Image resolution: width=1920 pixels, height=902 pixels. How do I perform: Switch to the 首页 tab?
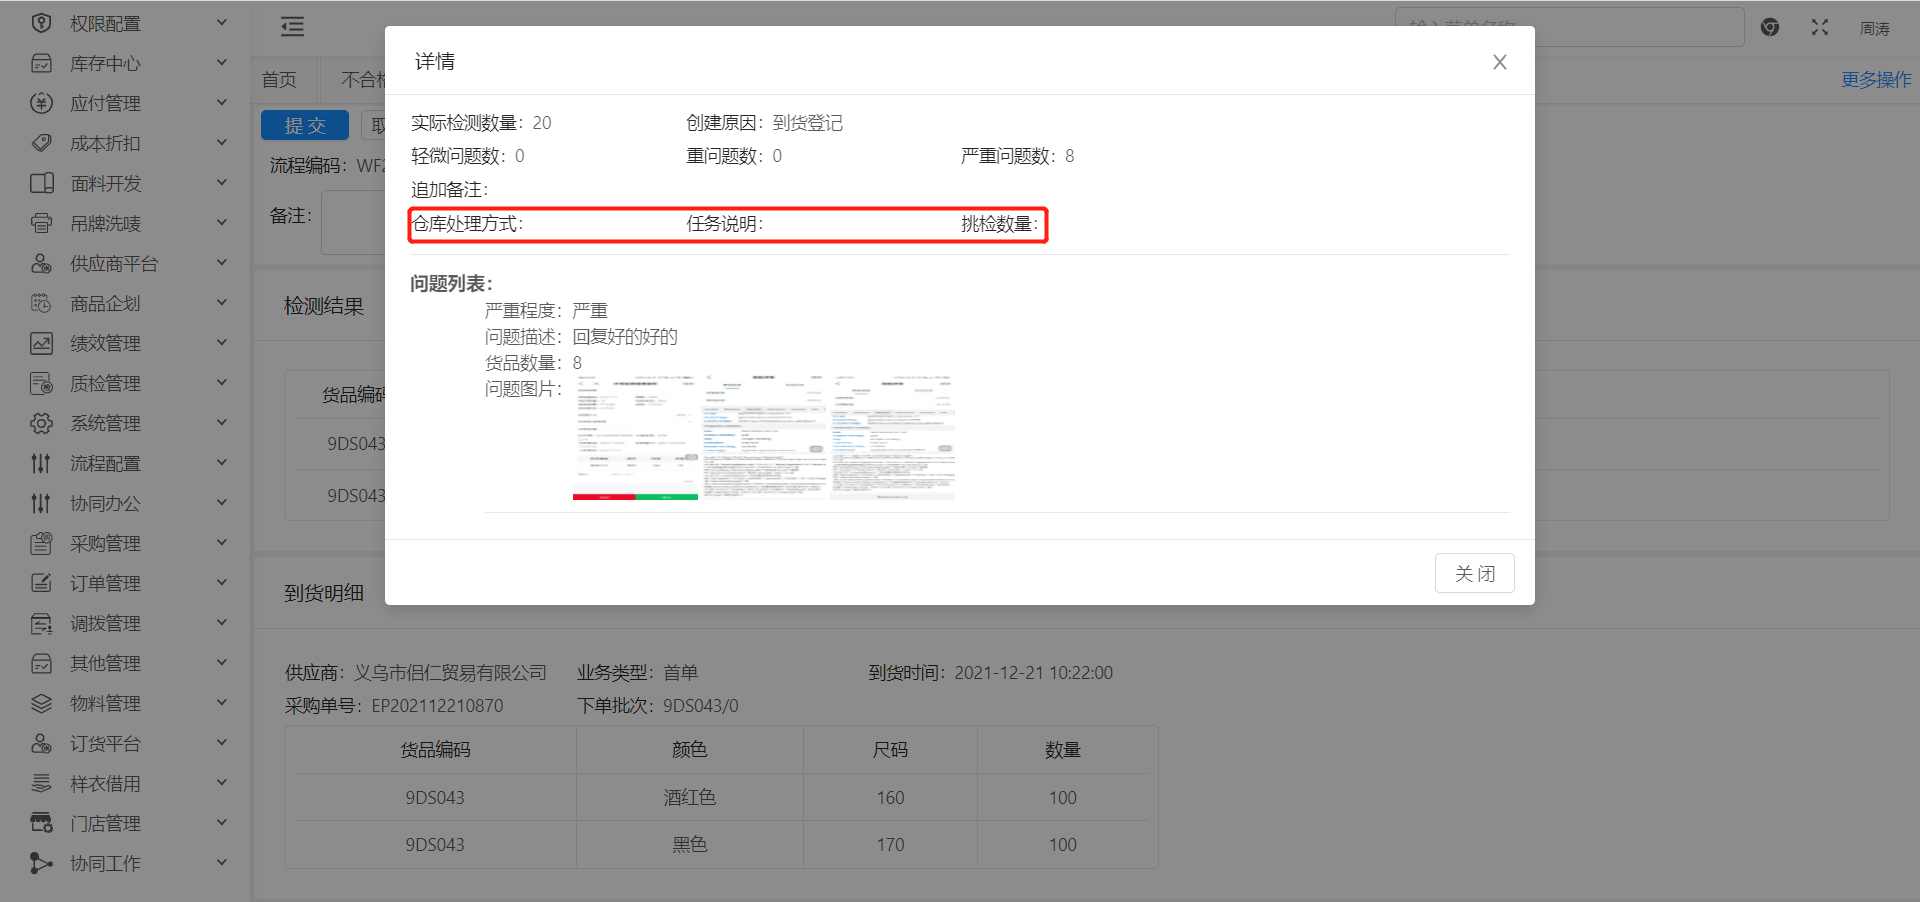[279, 79]
